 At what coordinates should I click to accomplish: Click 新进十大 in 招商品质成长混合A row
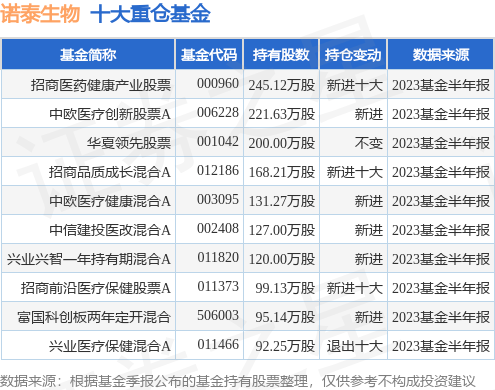355,172
